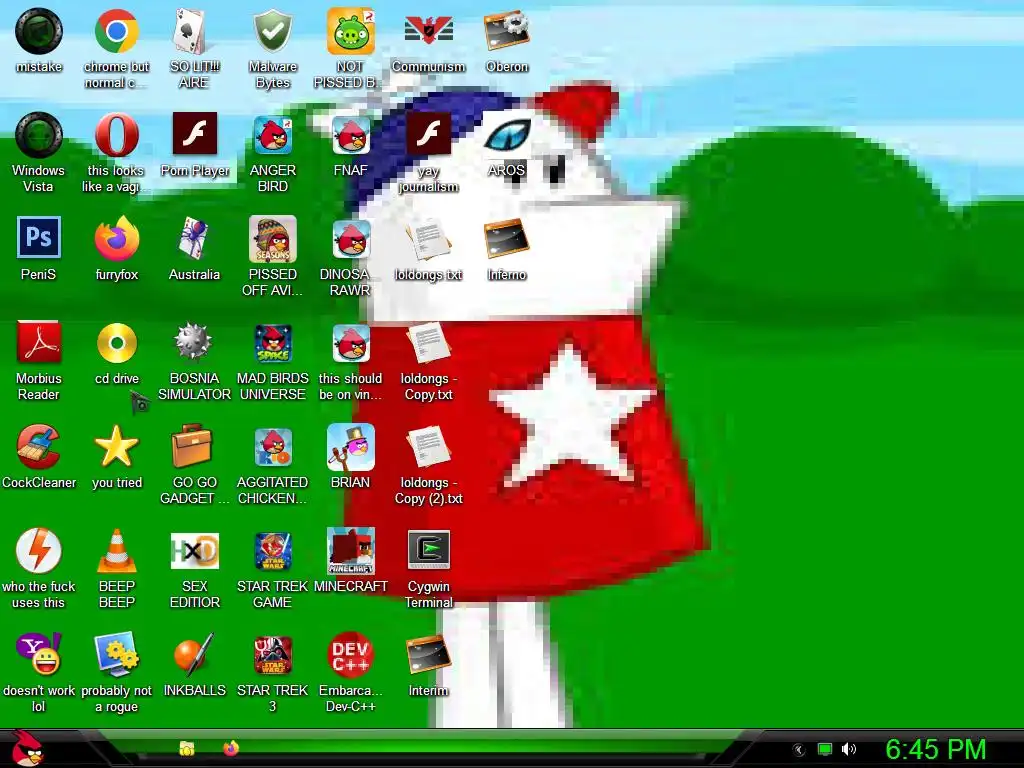Expand hidden tray icons arrow
The image size is (1024, 768).
[x=798, y=750]
